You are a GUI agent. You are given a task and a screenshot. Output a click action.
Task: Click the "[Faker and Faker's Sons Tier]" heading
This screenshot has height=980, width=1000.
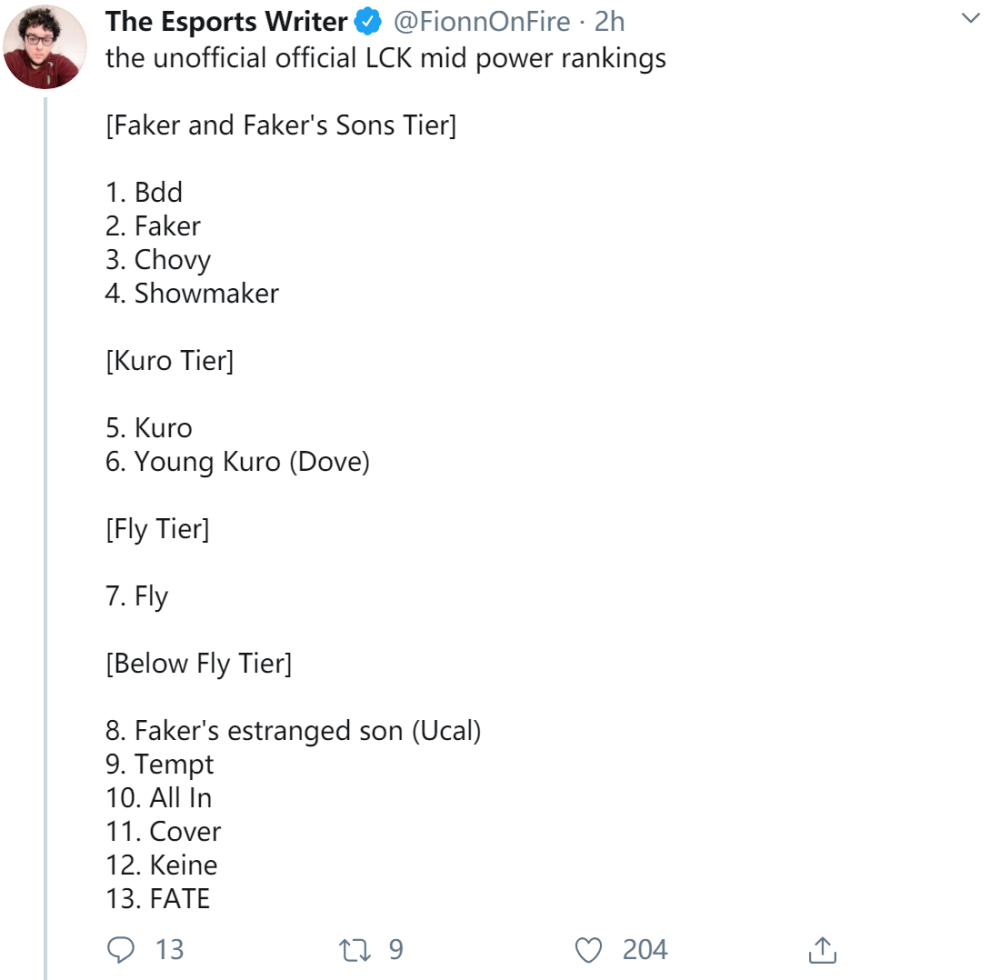click(281, 126)
